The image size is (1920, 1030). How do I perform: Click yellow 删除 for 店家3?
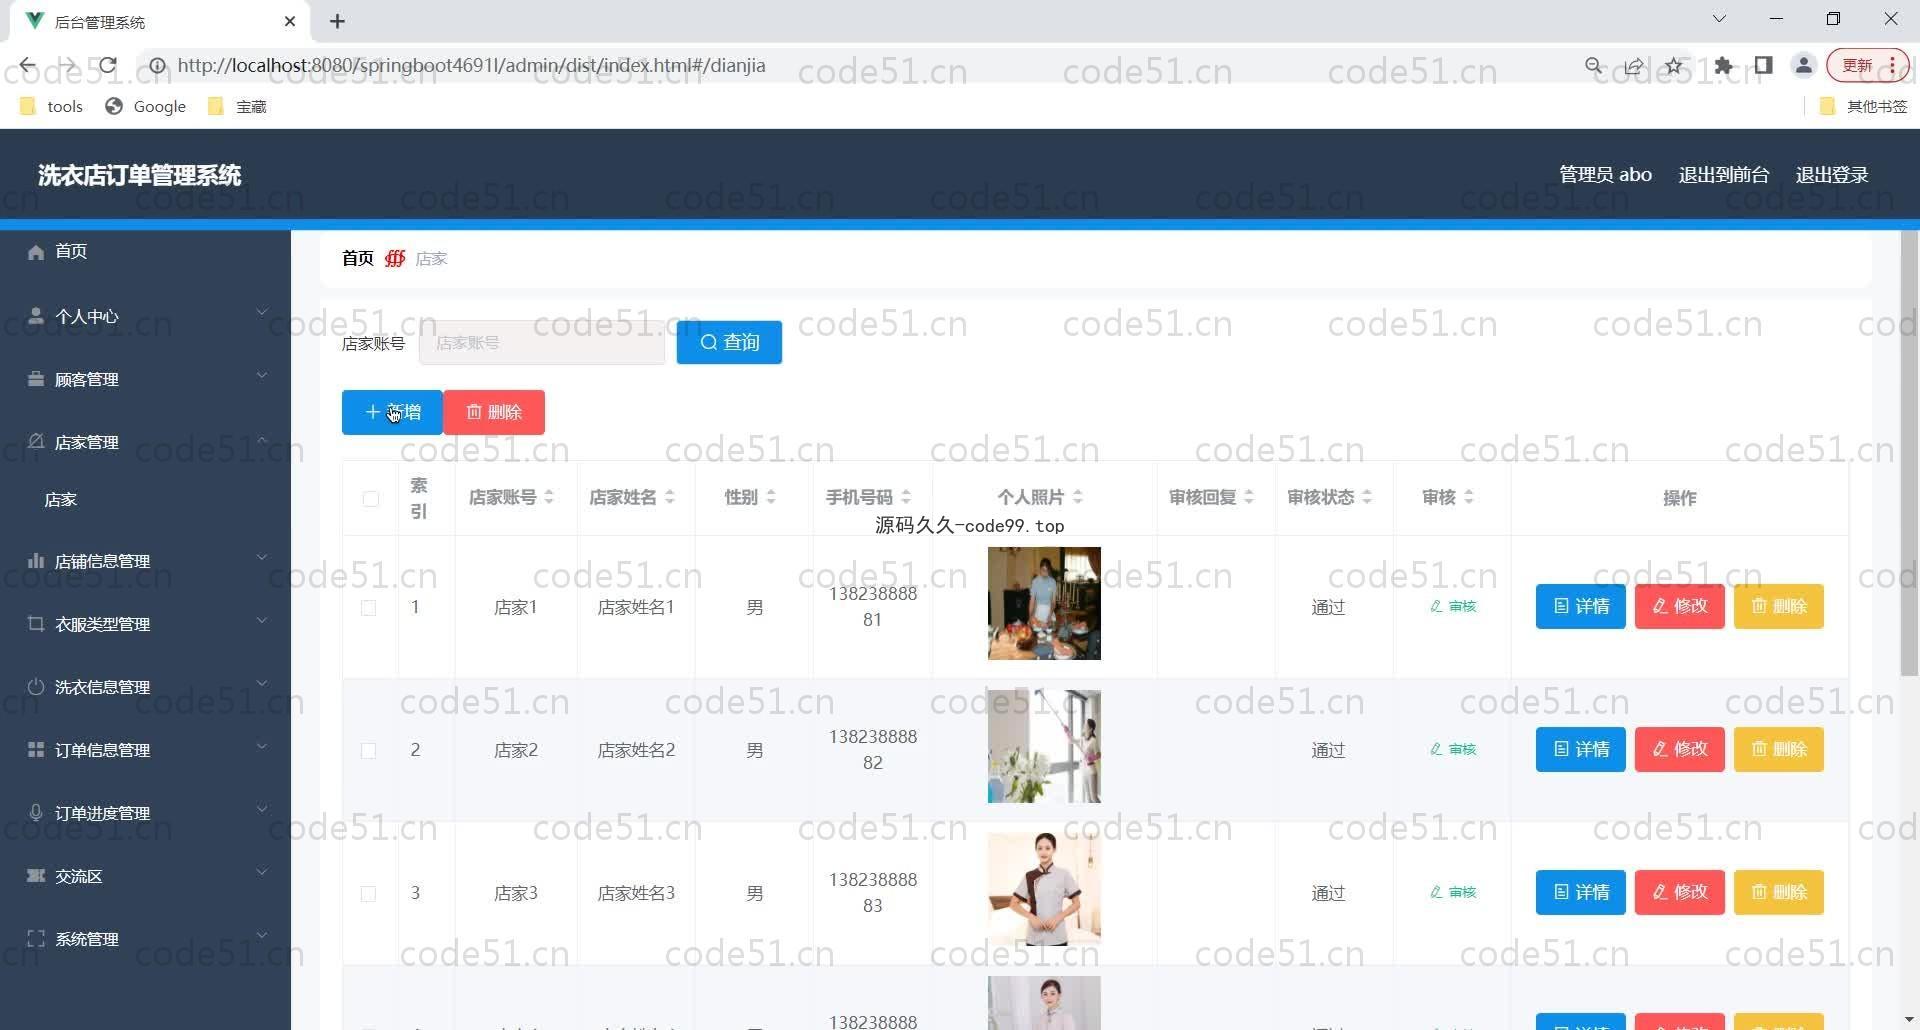click(1779, 892)
